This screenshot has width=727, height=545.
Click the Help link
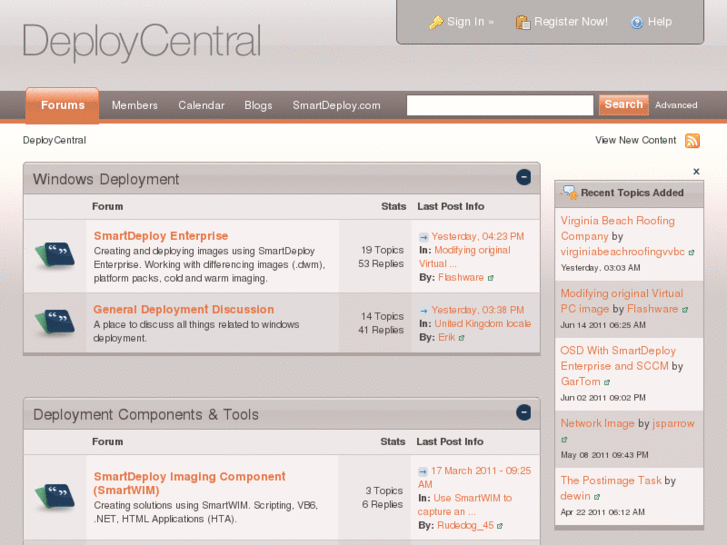[x=660, y=22]
